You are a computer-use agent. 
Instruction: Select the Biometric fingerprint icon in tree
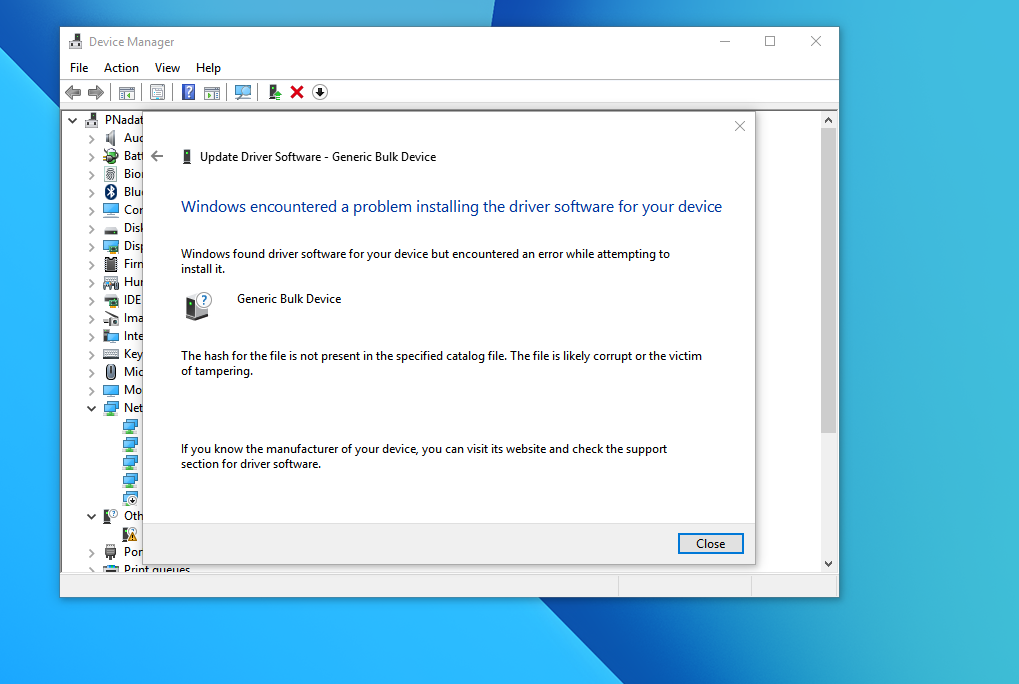(111, 173)
